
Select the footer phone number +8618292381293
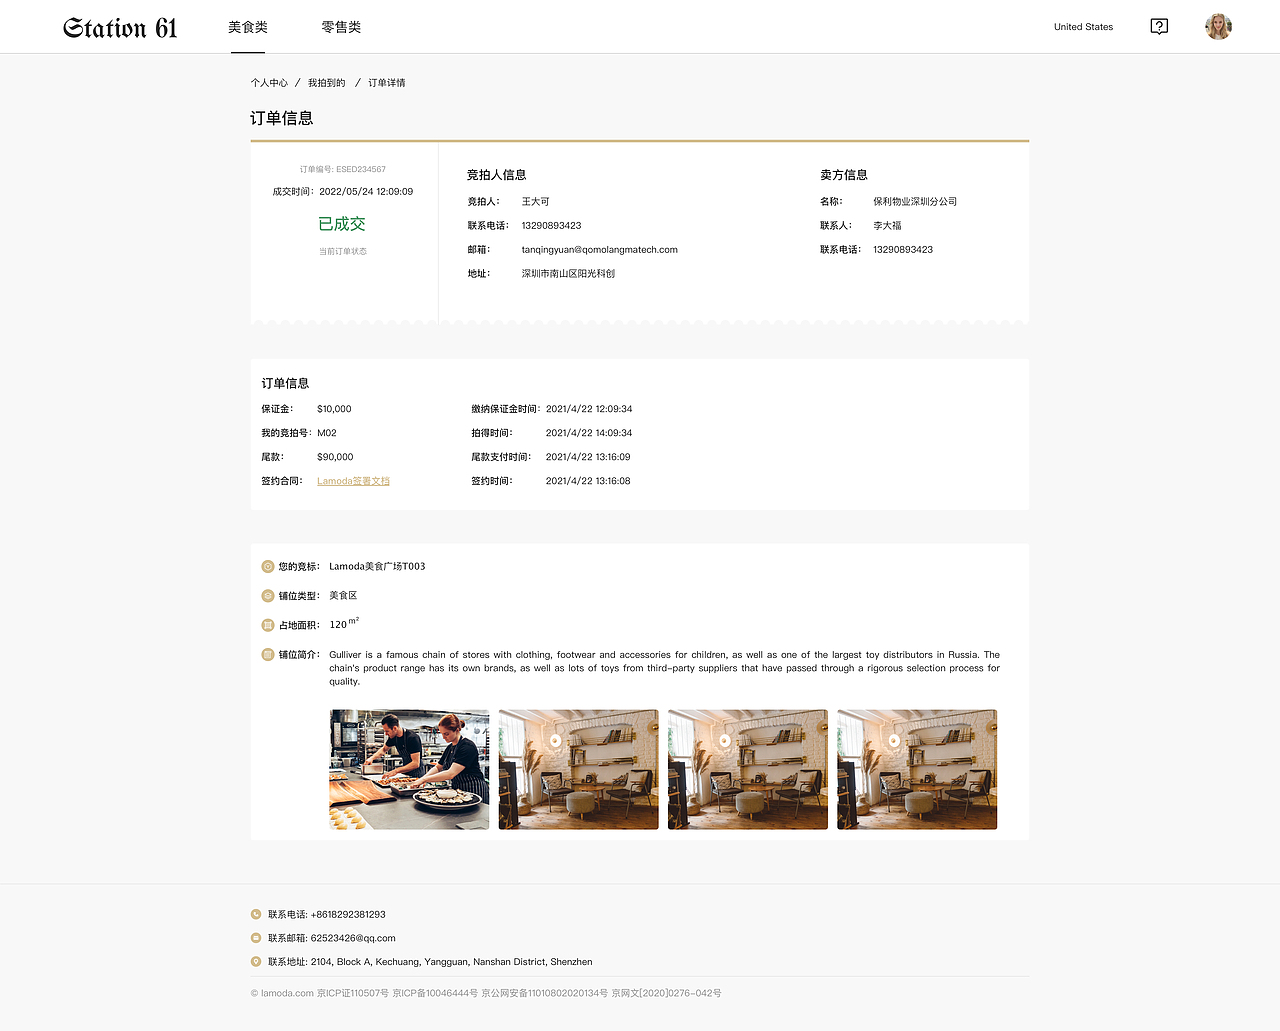pos(348,914)
